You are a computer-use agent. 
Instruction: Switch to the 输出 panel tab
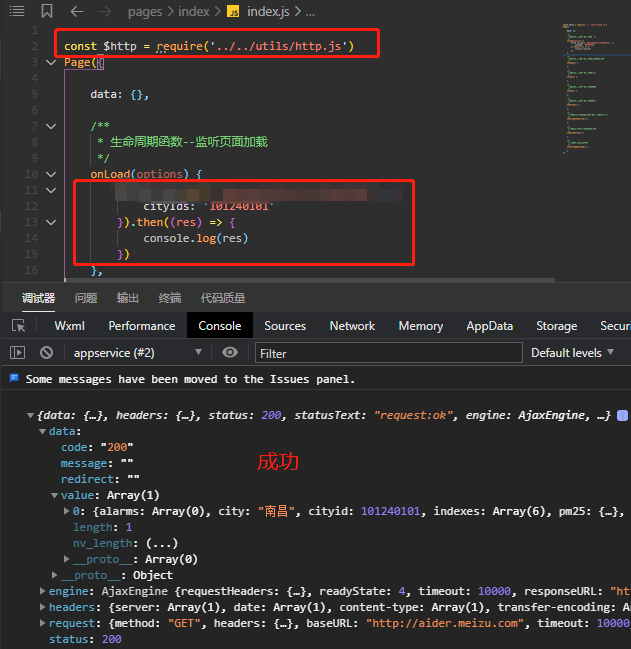tap(127, 298)
